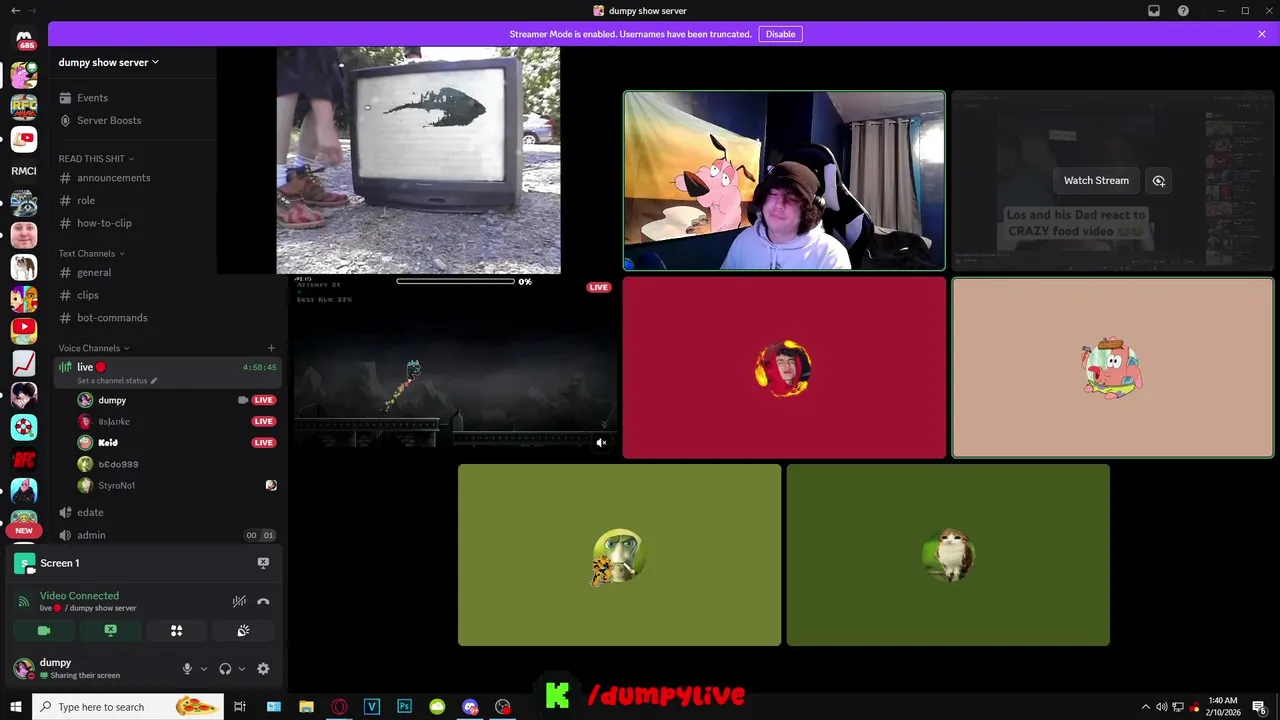Open dumpy's user avatar panel
The image size is (1280, 720).
(x=23, y=669)
